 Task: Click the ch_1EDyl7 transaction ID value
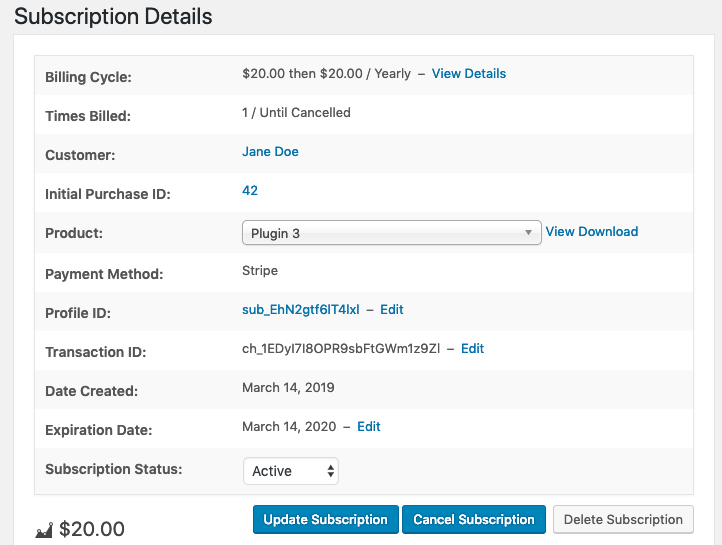[339, 349]
